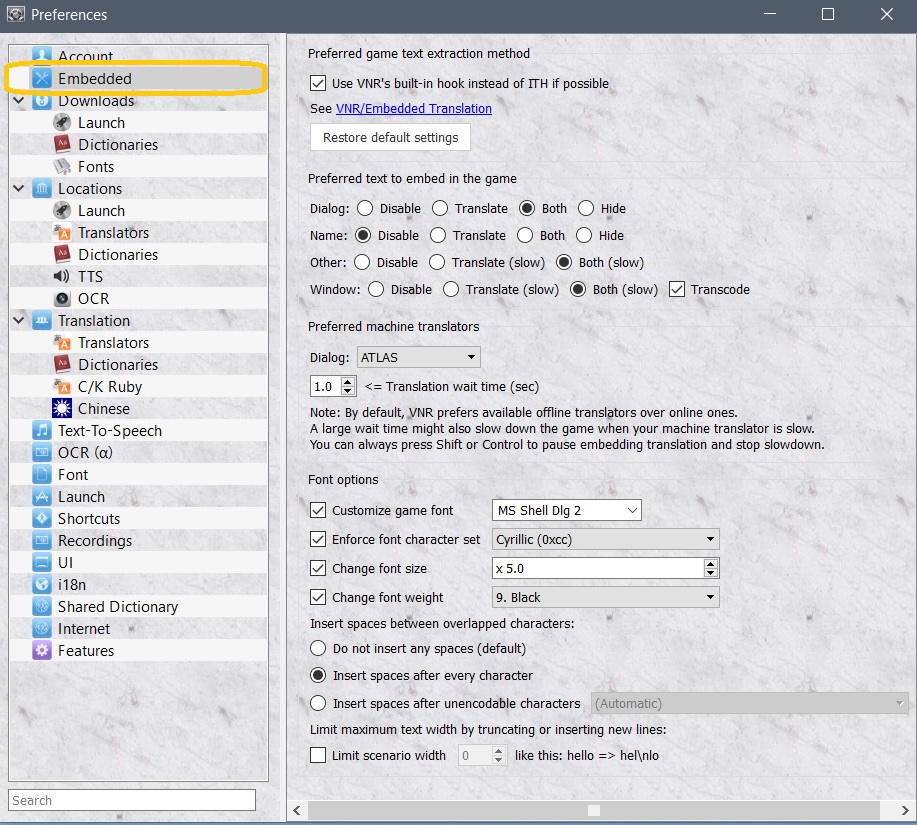Click the Shortcuts icon in sidebar
This screenshot has width=917, height=825.
click(42, 519)
